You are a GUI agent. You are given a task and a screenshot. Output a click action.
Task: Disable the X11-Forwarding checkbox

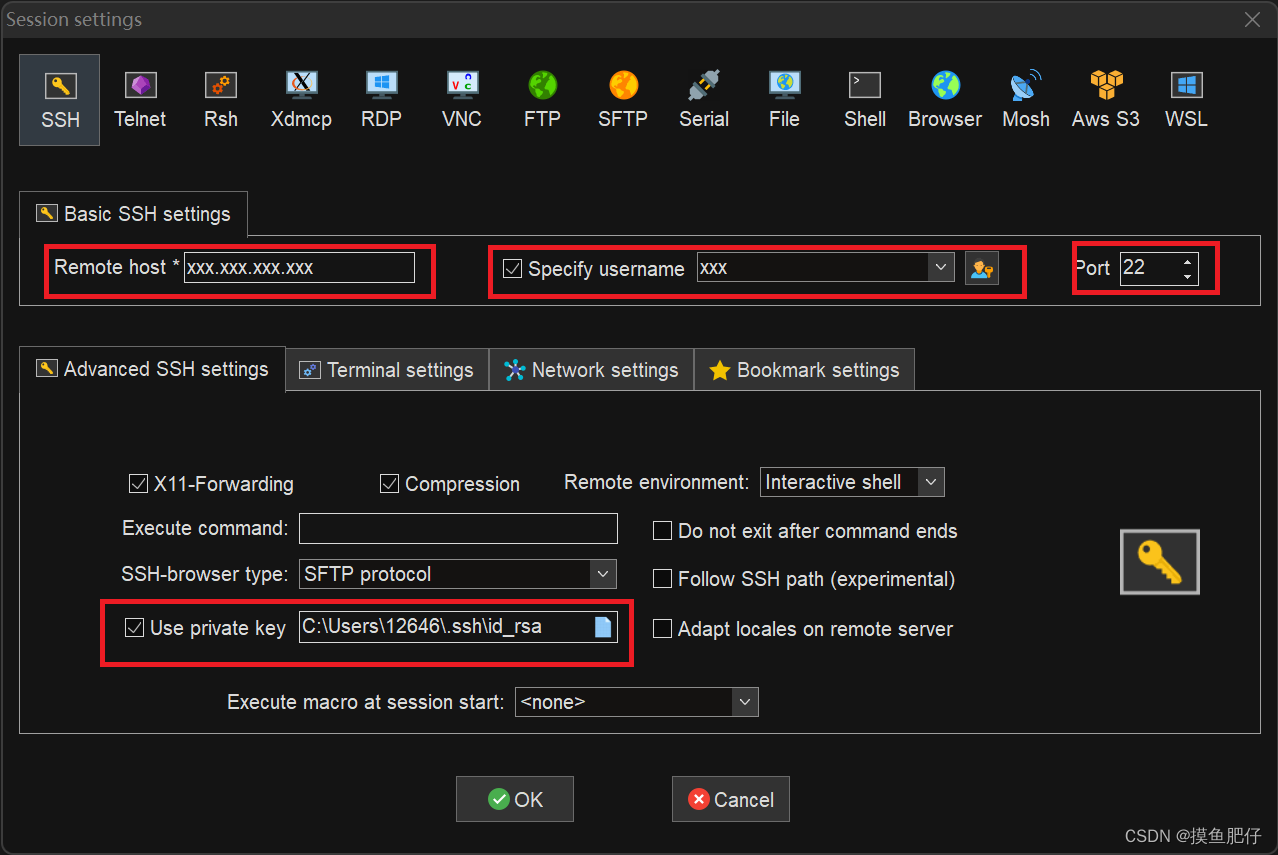[x=139, y=484]
